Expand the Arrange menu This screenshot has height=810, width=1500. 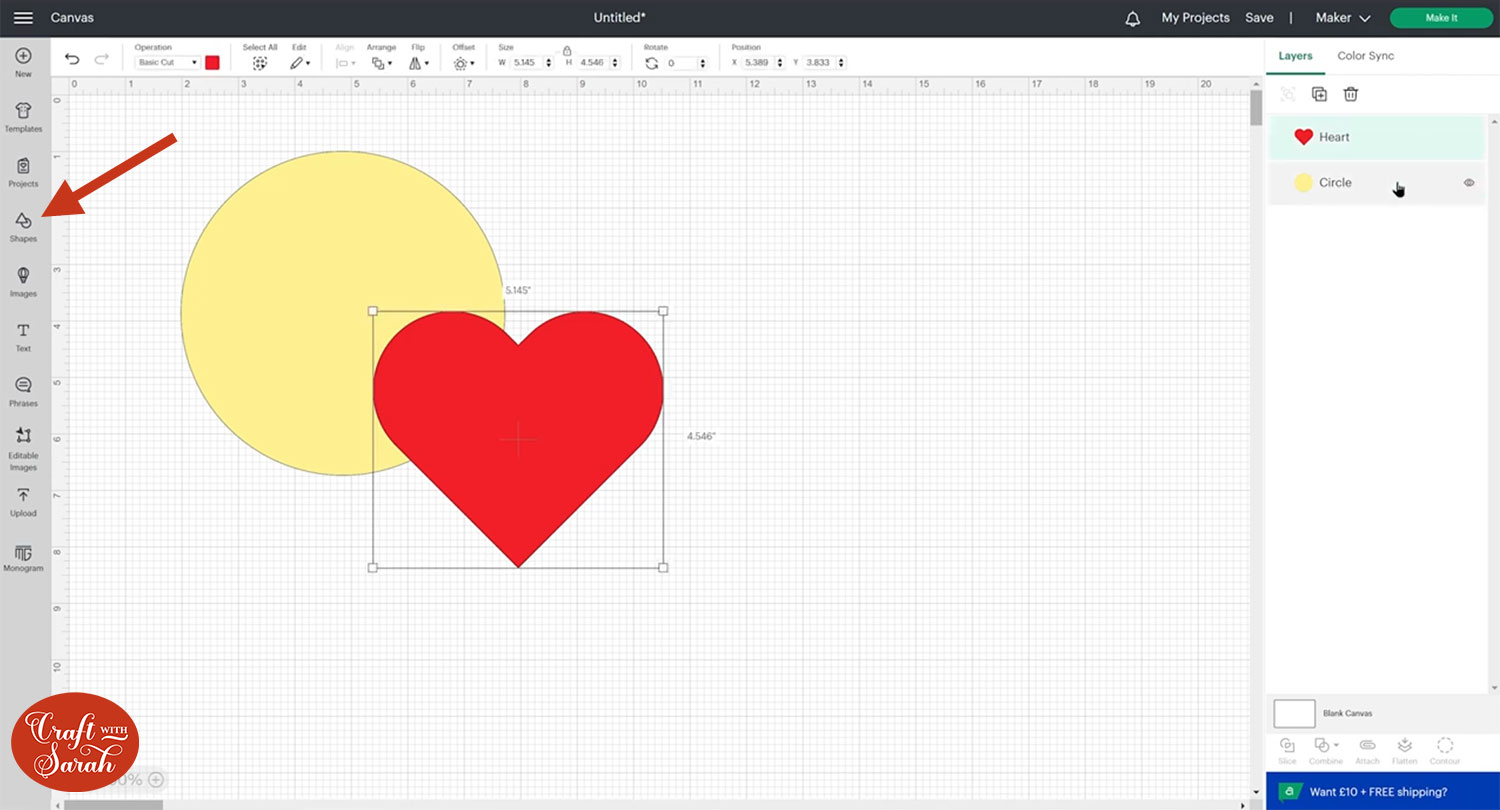pos(381,63)
